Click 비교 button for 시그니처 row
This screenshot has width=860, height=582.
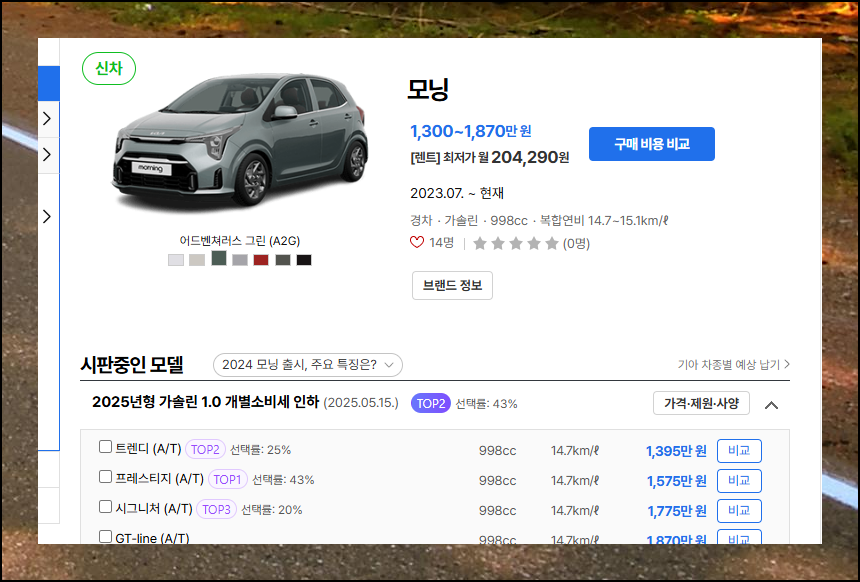tap(739, 510)
